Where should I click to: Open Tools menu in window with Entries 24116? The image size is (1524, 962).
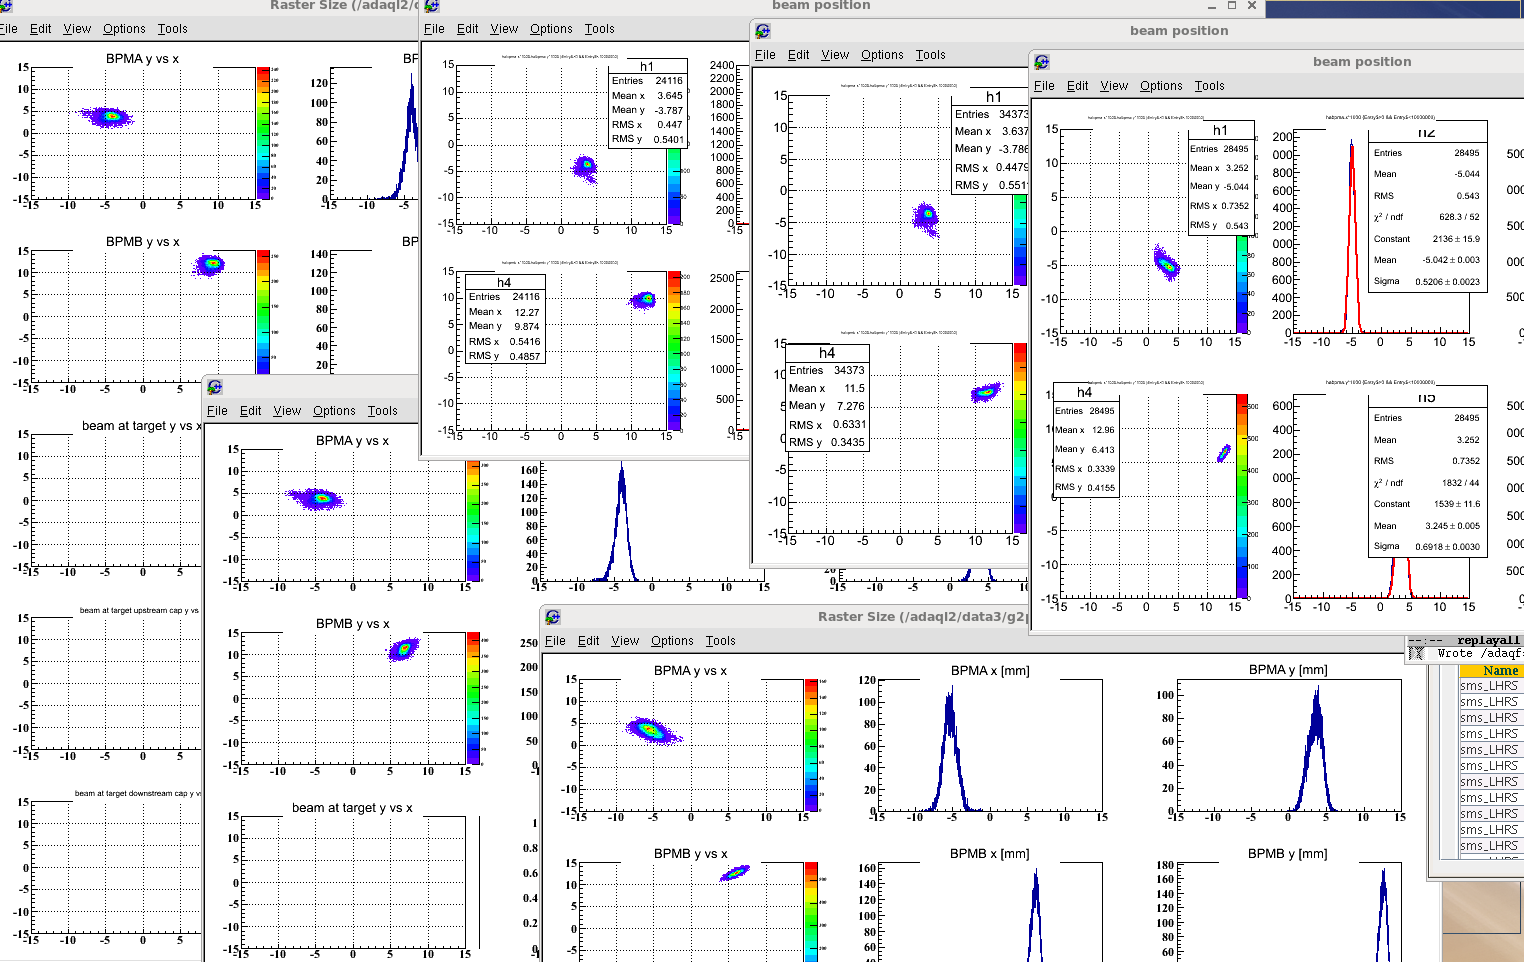coord(600,29)
